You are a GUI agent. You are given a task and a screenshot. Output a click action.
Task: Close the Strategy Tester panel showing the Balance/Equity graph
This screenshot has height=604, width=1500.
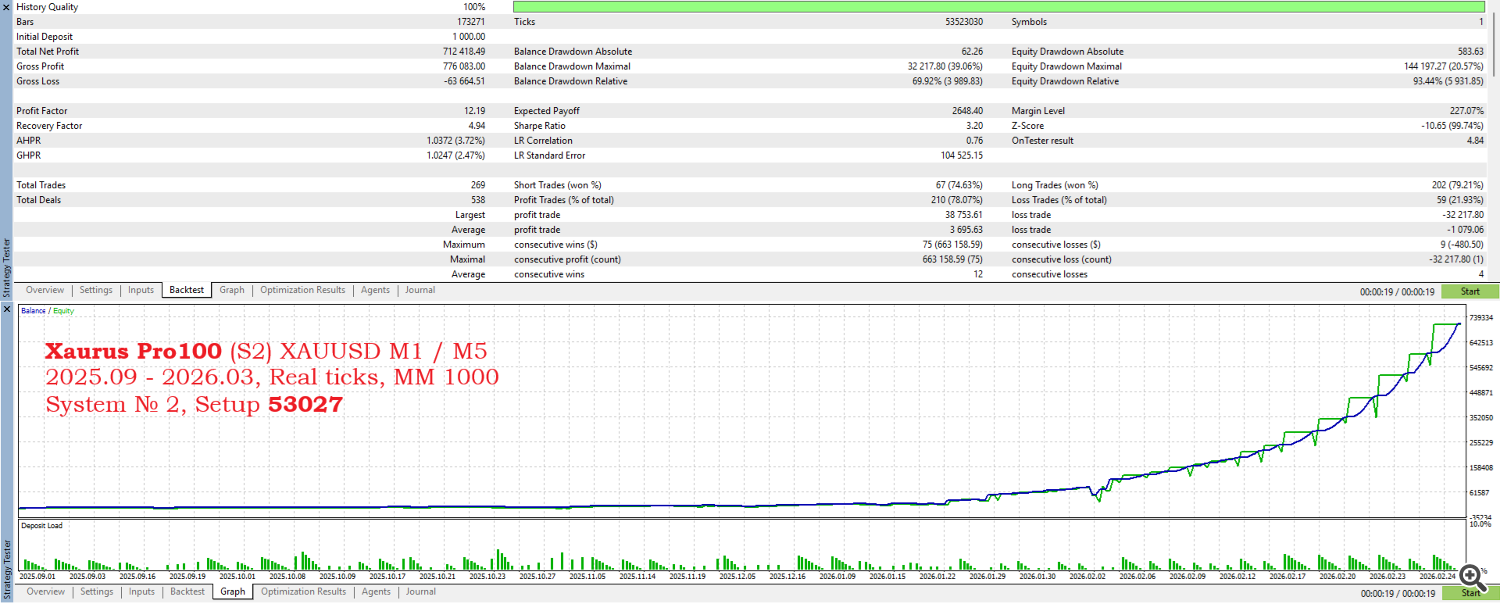point(6,309)
